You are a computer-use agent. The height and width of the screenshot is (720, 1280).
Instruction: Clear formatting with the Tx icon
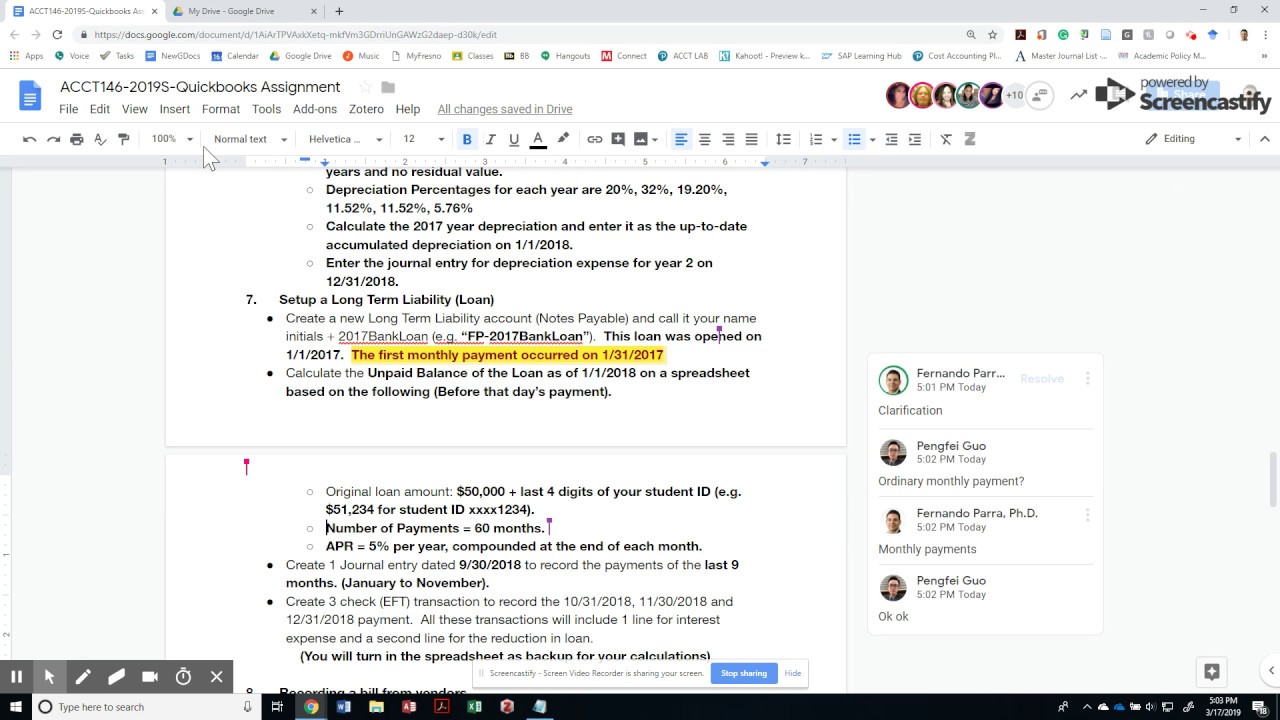(946, 139)
